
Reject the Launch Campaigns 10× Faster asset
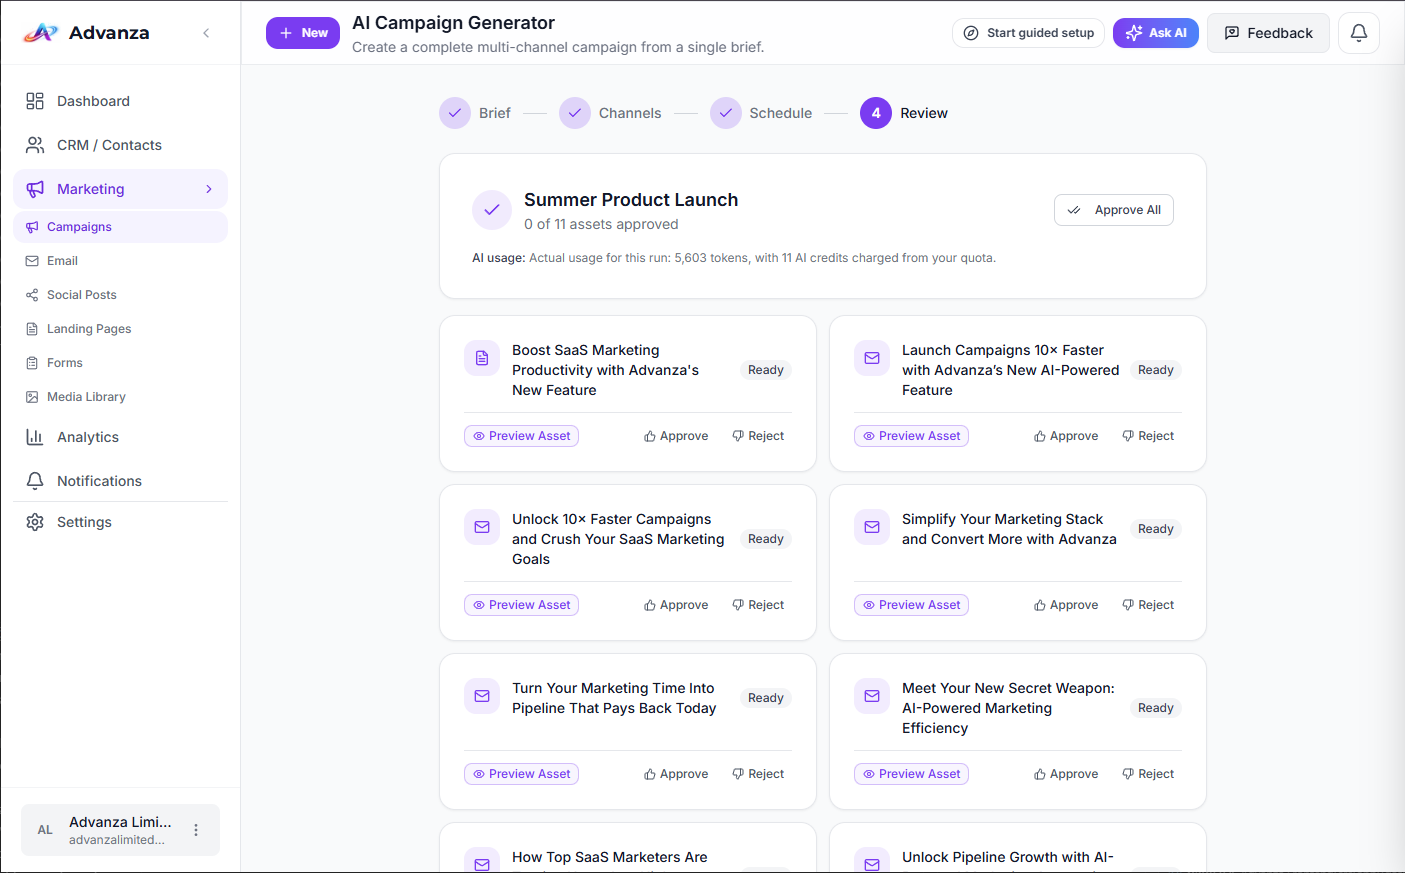(1148, 436)
